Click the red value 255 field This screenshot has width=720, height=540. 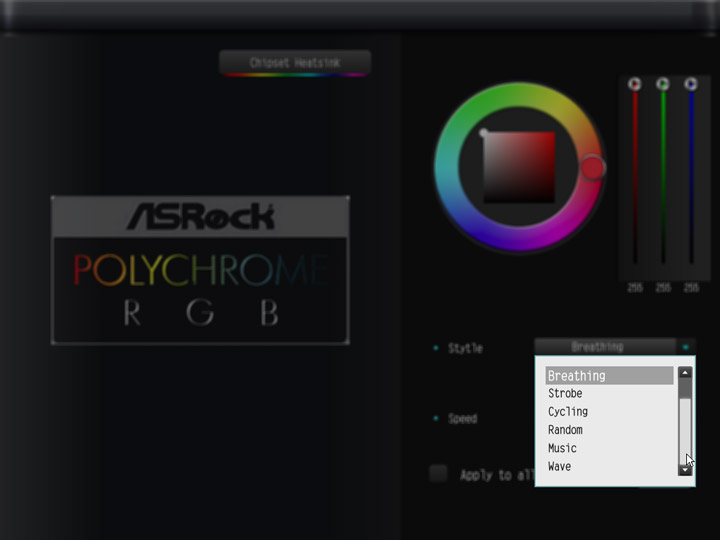[x=635, y=287]
